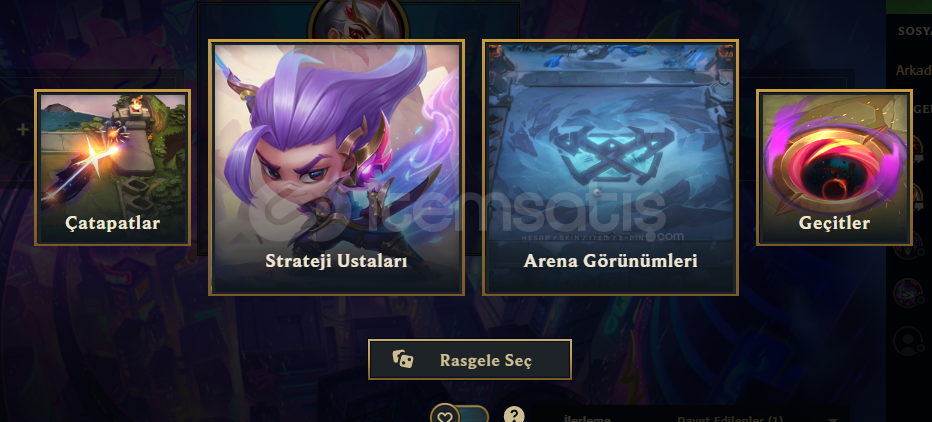Click the colorful friend avatar in the social sidebar
Screen dimensions: 932x422
[x=908, y=292]
